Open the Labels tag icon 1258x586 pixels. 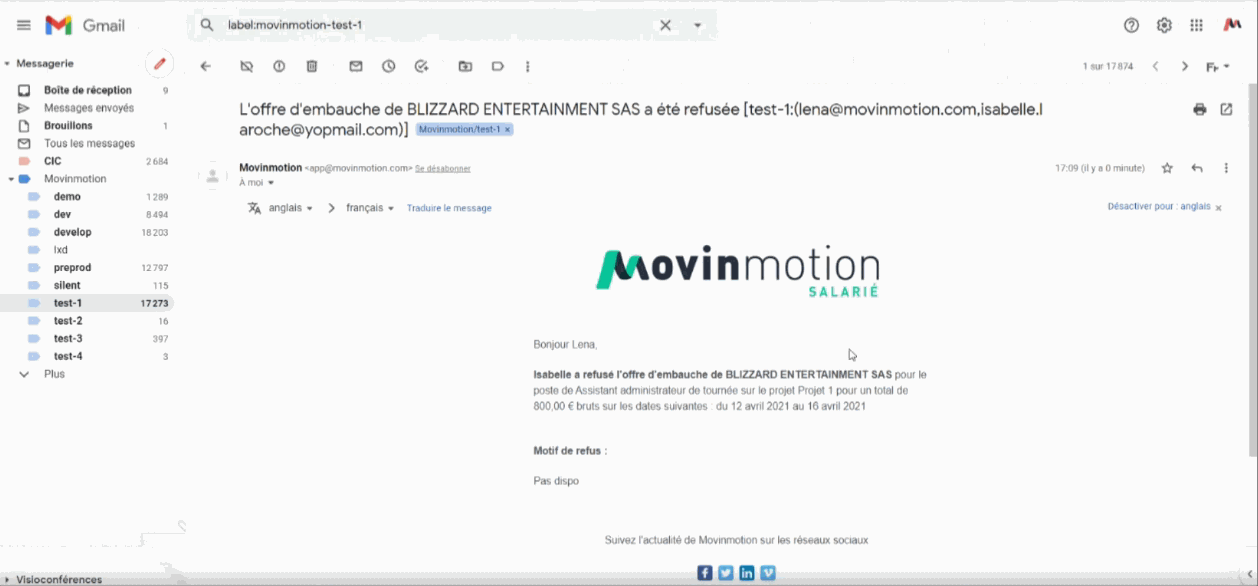coord(498,66)
